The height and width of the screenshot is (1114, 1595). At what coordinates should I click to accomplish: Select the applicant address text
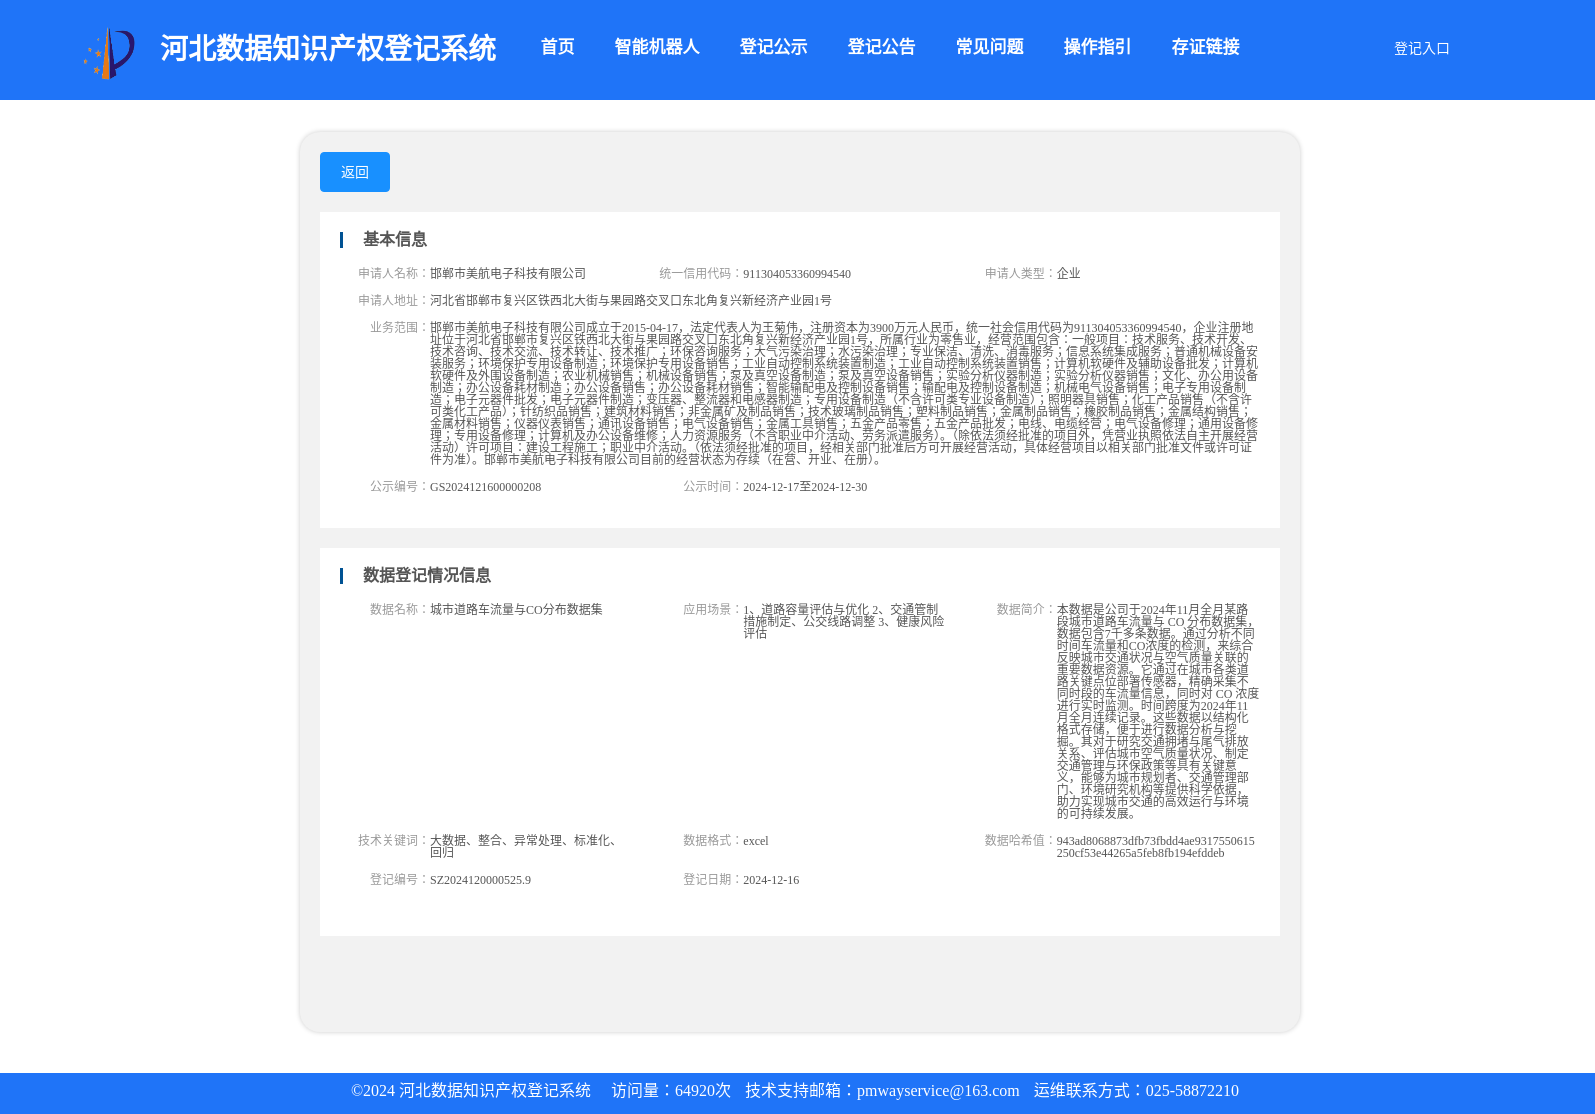pos(631,301)
